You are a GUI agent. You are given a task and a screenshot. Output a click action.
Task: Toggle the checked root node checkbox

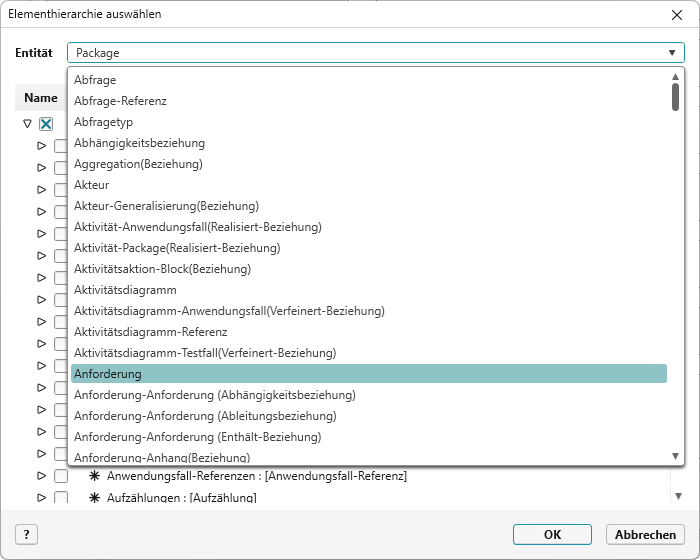[x=46, y=124]
